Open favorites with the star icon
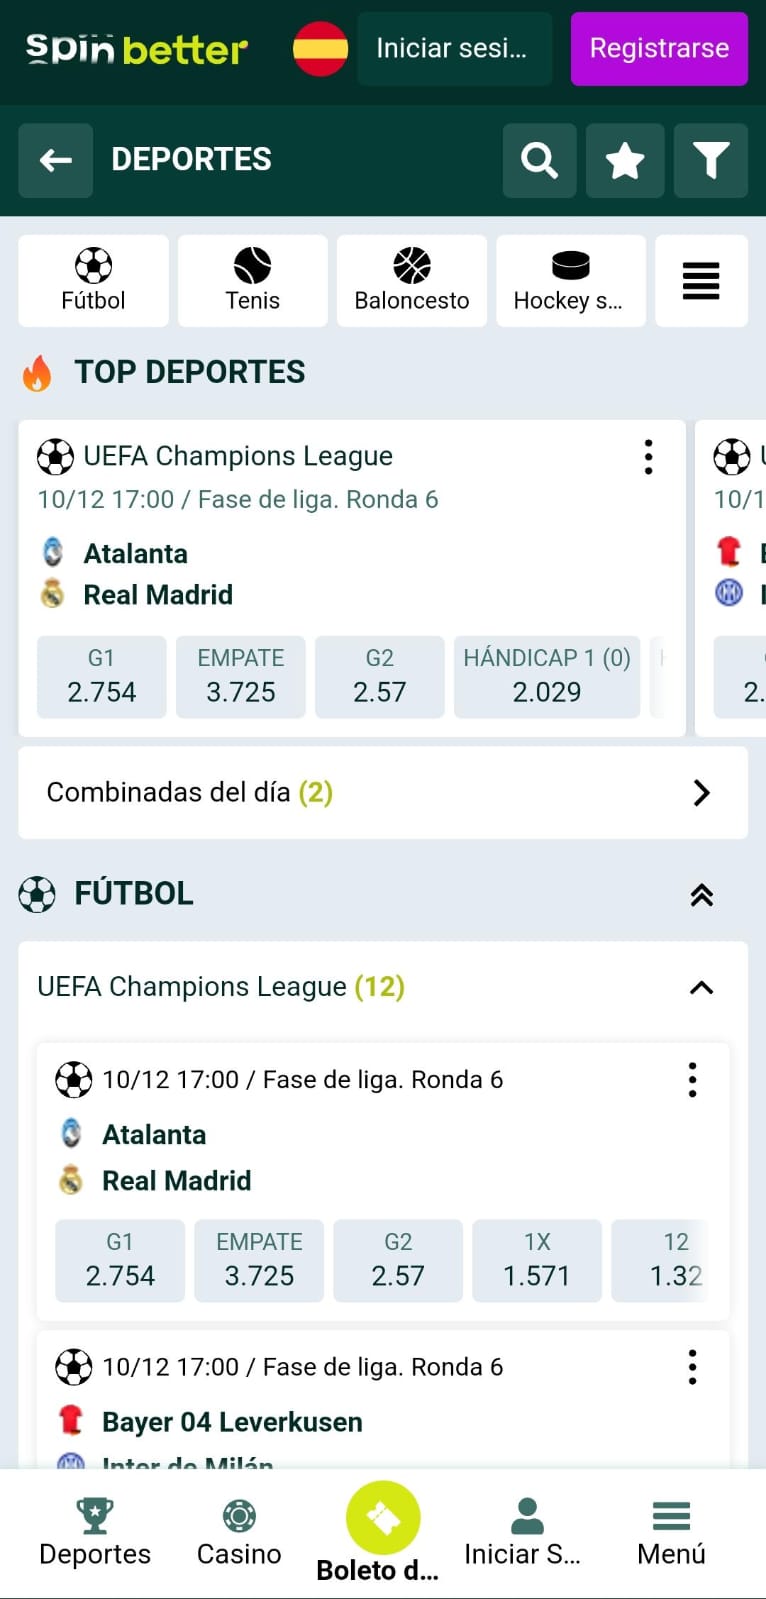 point(625,160)
